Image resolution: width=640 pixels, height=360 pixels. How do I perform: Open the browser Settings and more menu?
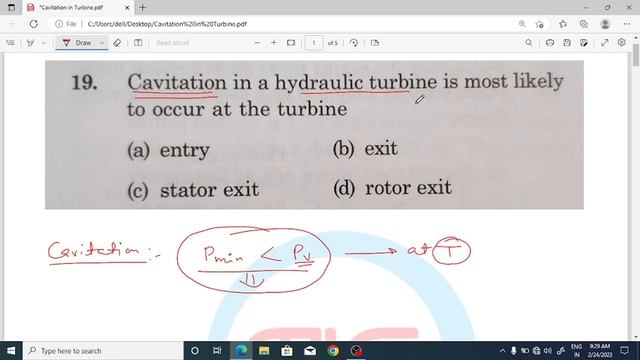coord(627,24)
